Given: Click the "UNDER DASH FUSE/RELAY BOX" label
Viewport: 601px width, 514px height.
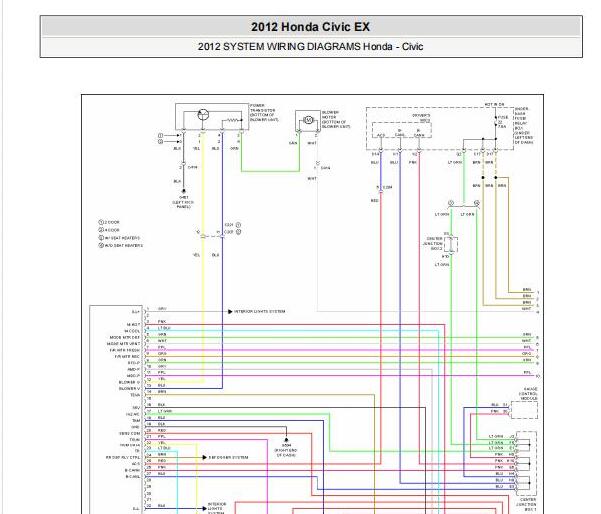Looking at the screenshot, I should 524,125.
